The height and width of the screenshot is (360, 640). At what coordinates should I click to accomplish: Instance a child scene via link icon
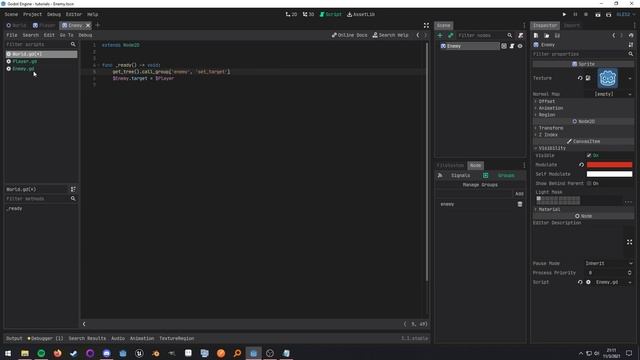pos(451,36)
